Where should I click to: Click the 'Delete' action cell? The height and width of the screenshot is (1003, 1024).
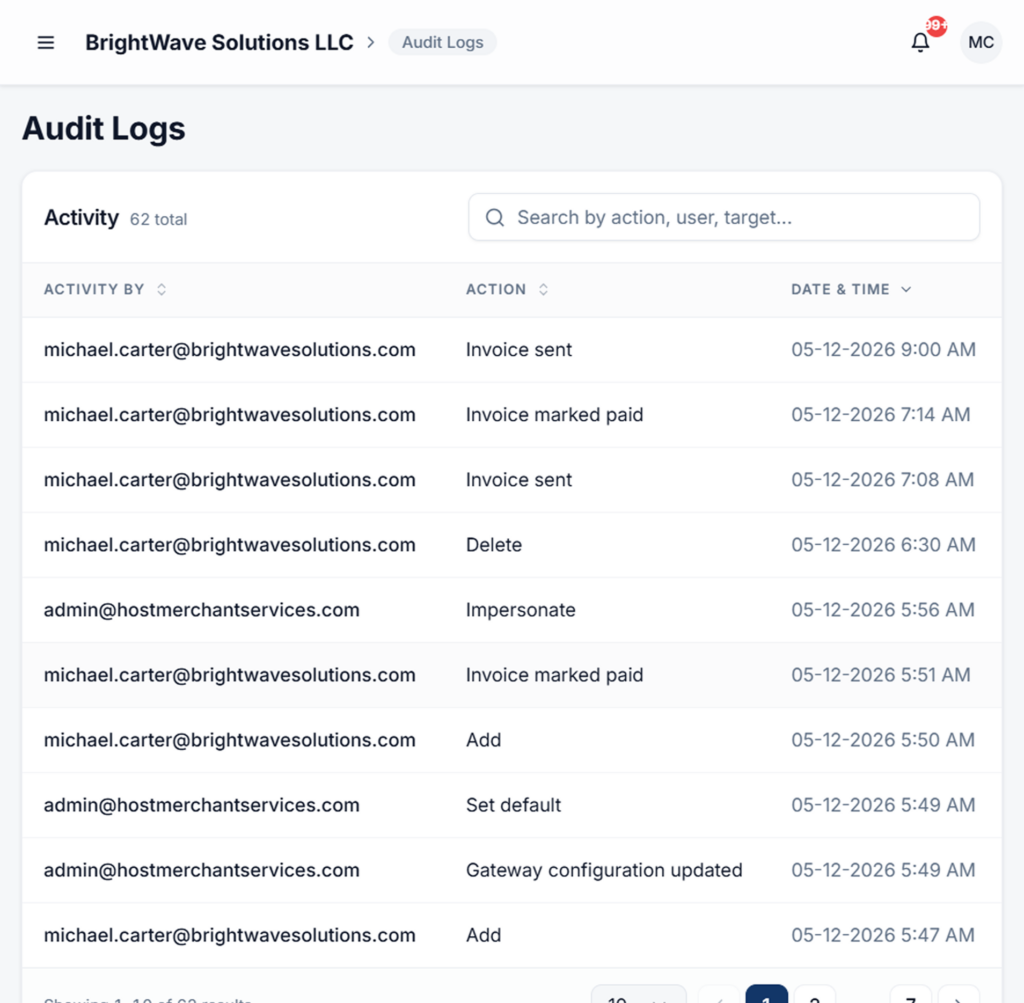494,545
